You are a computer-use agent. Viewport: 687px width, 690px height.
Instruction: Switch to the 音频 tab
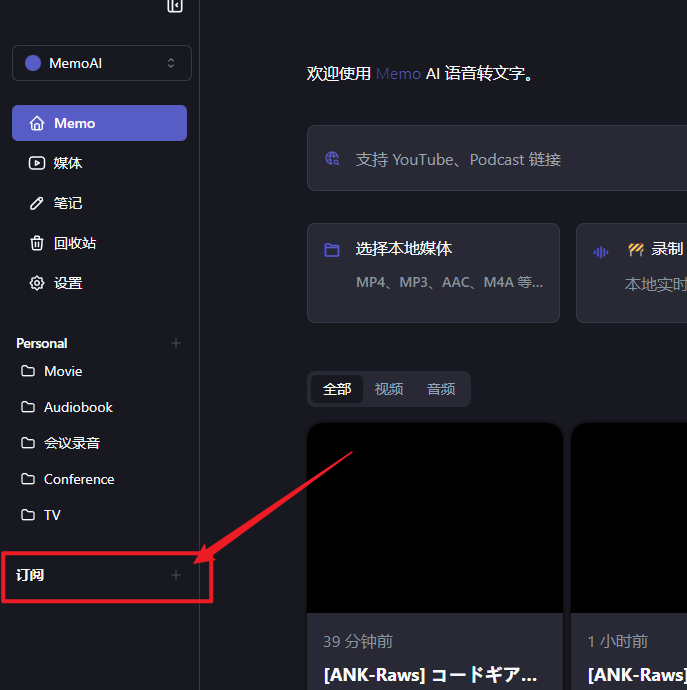(x=441, y=389)
